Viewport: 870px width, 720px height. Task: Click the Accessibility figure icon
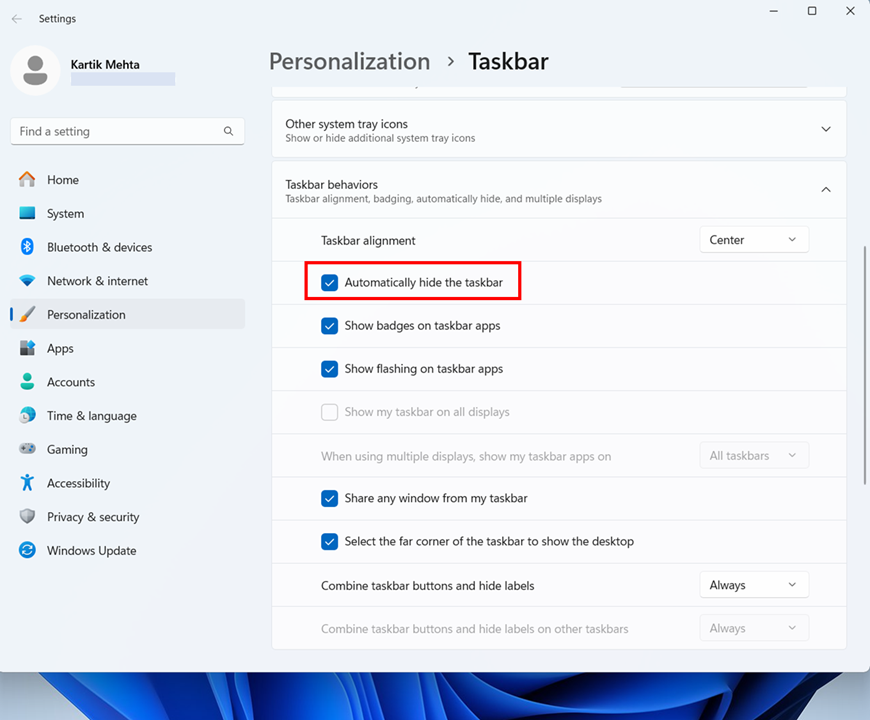(27, 483)
